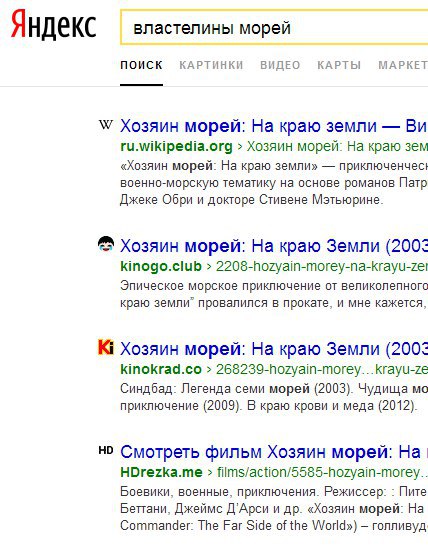Switch to the Видео tab
Screen dimensions: 428x551
280,65
